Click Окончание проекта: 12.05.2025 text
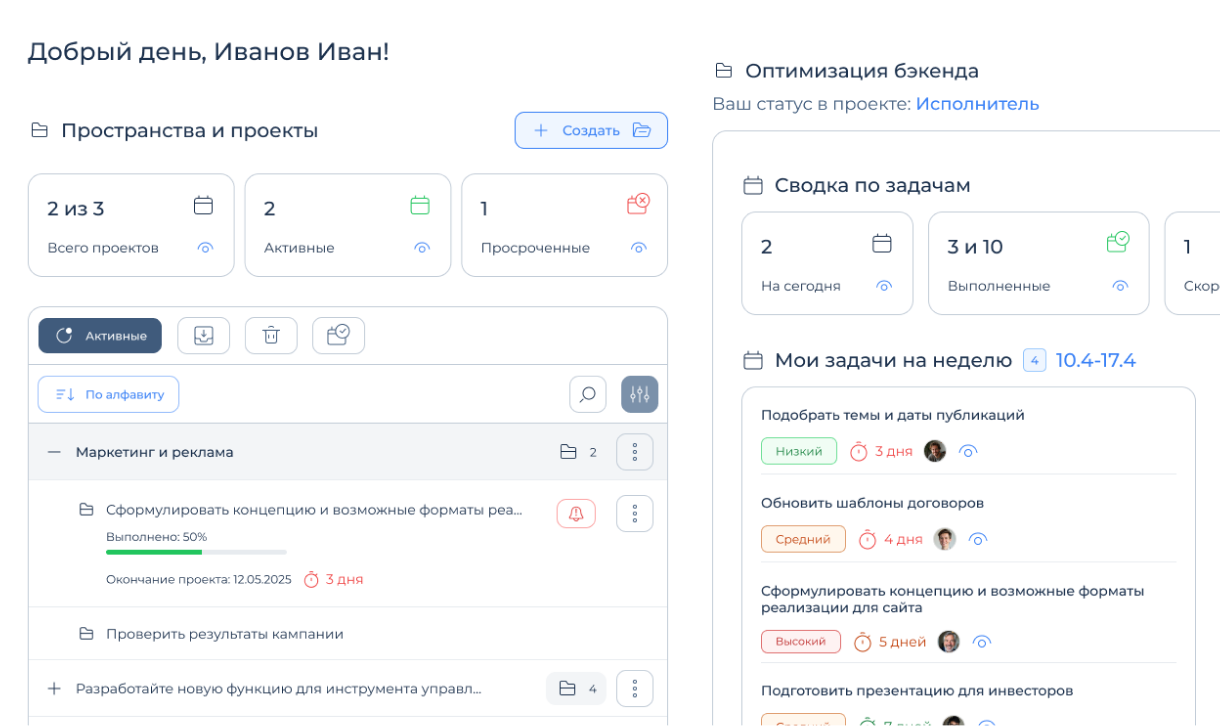The image size is (1220, 726). pos(199,579)
